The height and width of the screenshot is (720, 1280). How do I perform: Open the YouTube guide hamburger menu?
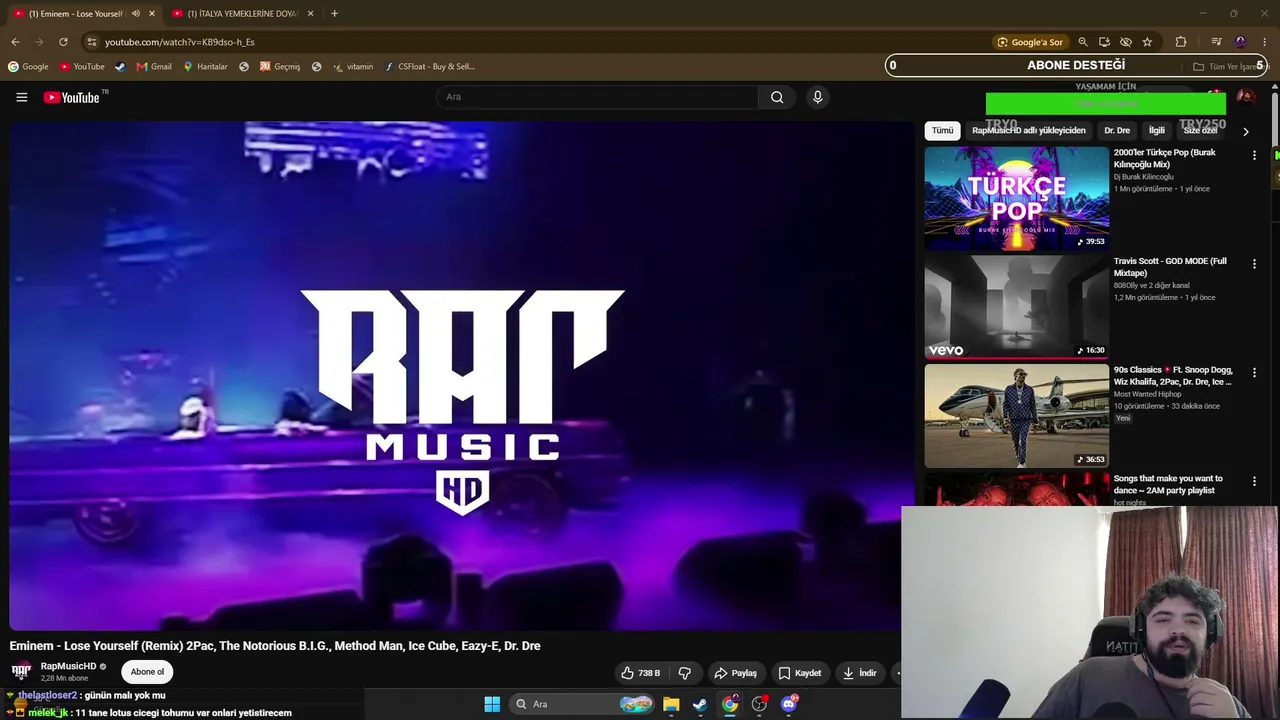21,97
